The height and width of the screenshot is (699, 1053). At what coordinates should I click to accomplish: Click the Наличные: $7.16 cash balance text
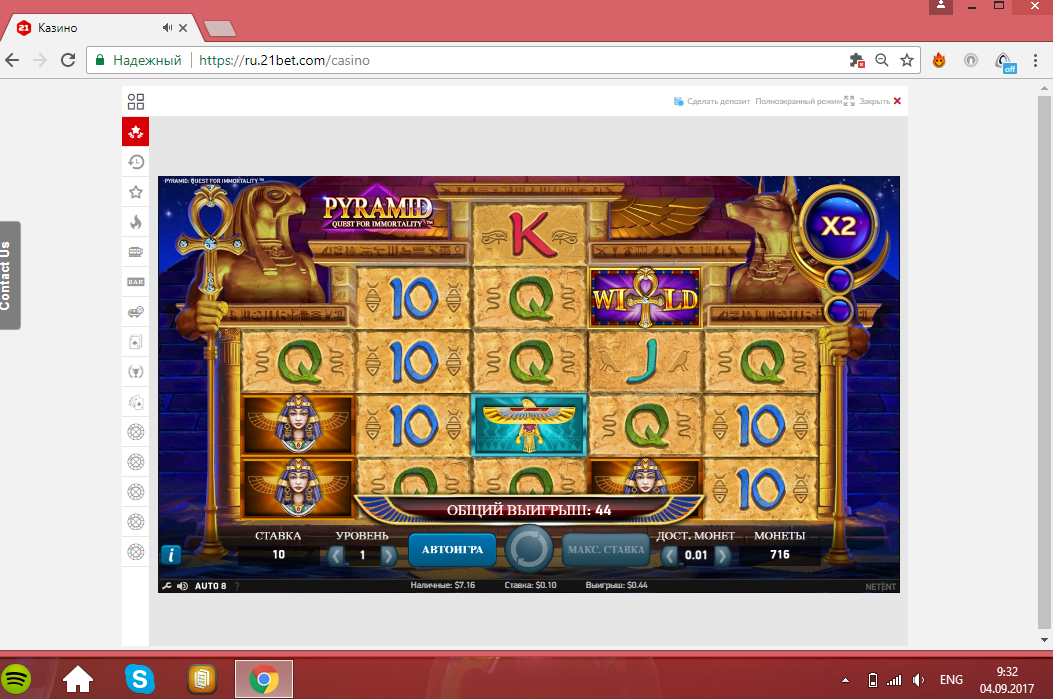443,586
